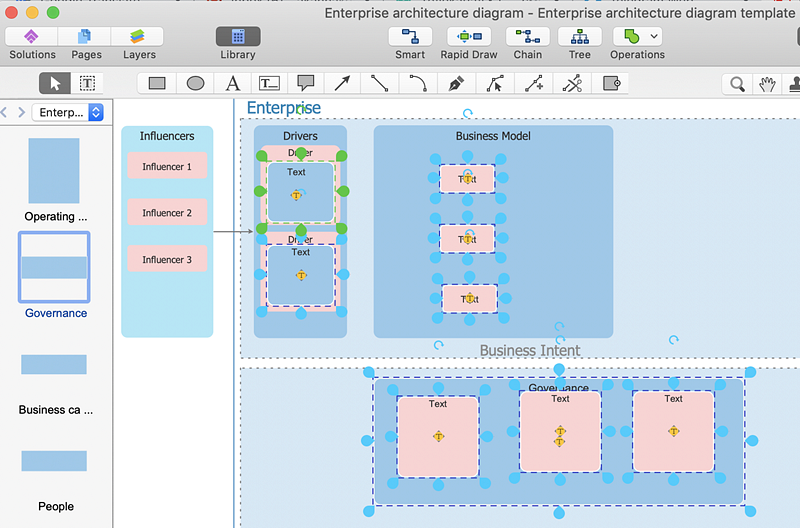Select the Governance library shape
This screenshot has height=528, width=800.
click(54, 268)
